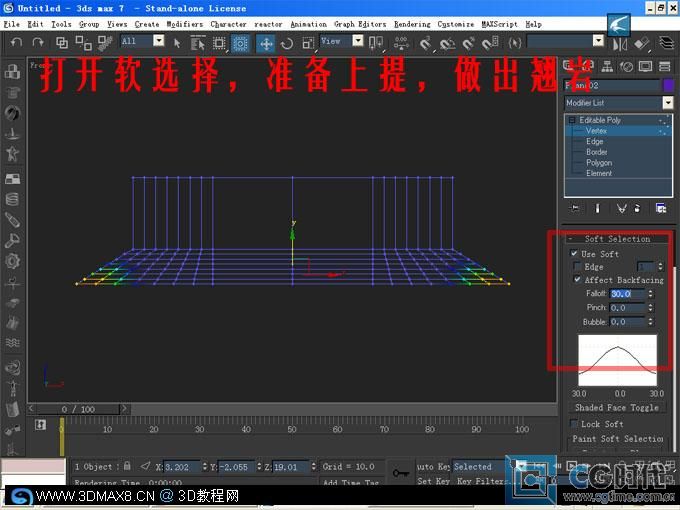The image size is (680, 510).
Task: Enable the Lock Soft checkbox
Action: click(x=574, y=423)
